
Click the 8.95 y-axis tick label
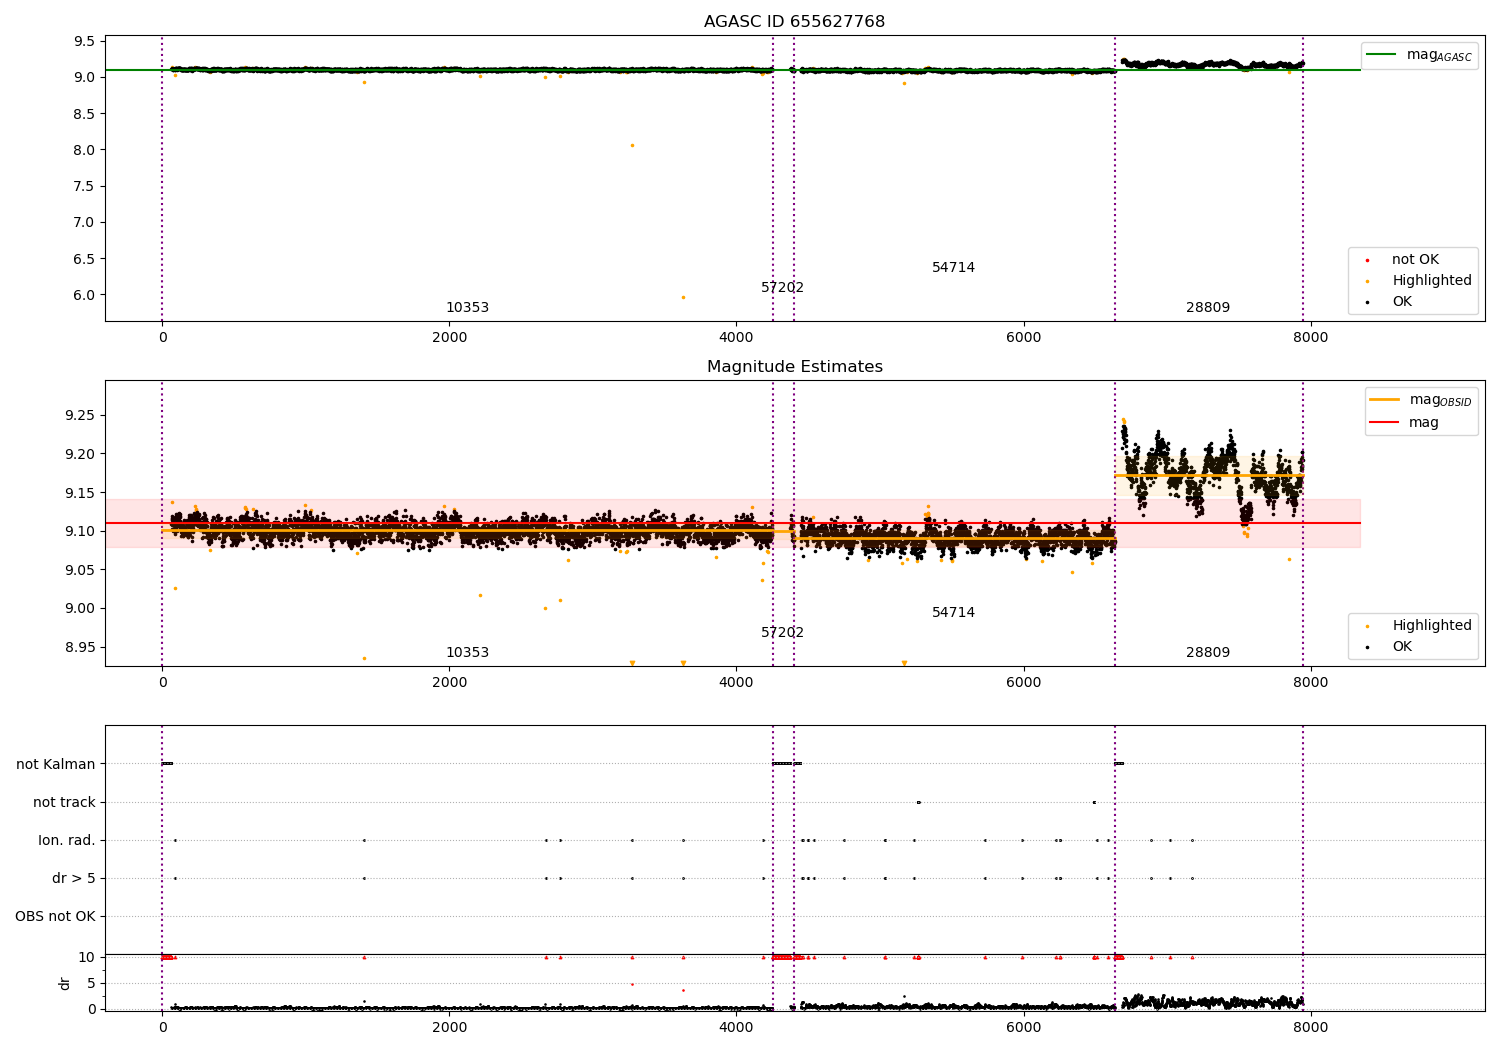(x=81, y=646)
